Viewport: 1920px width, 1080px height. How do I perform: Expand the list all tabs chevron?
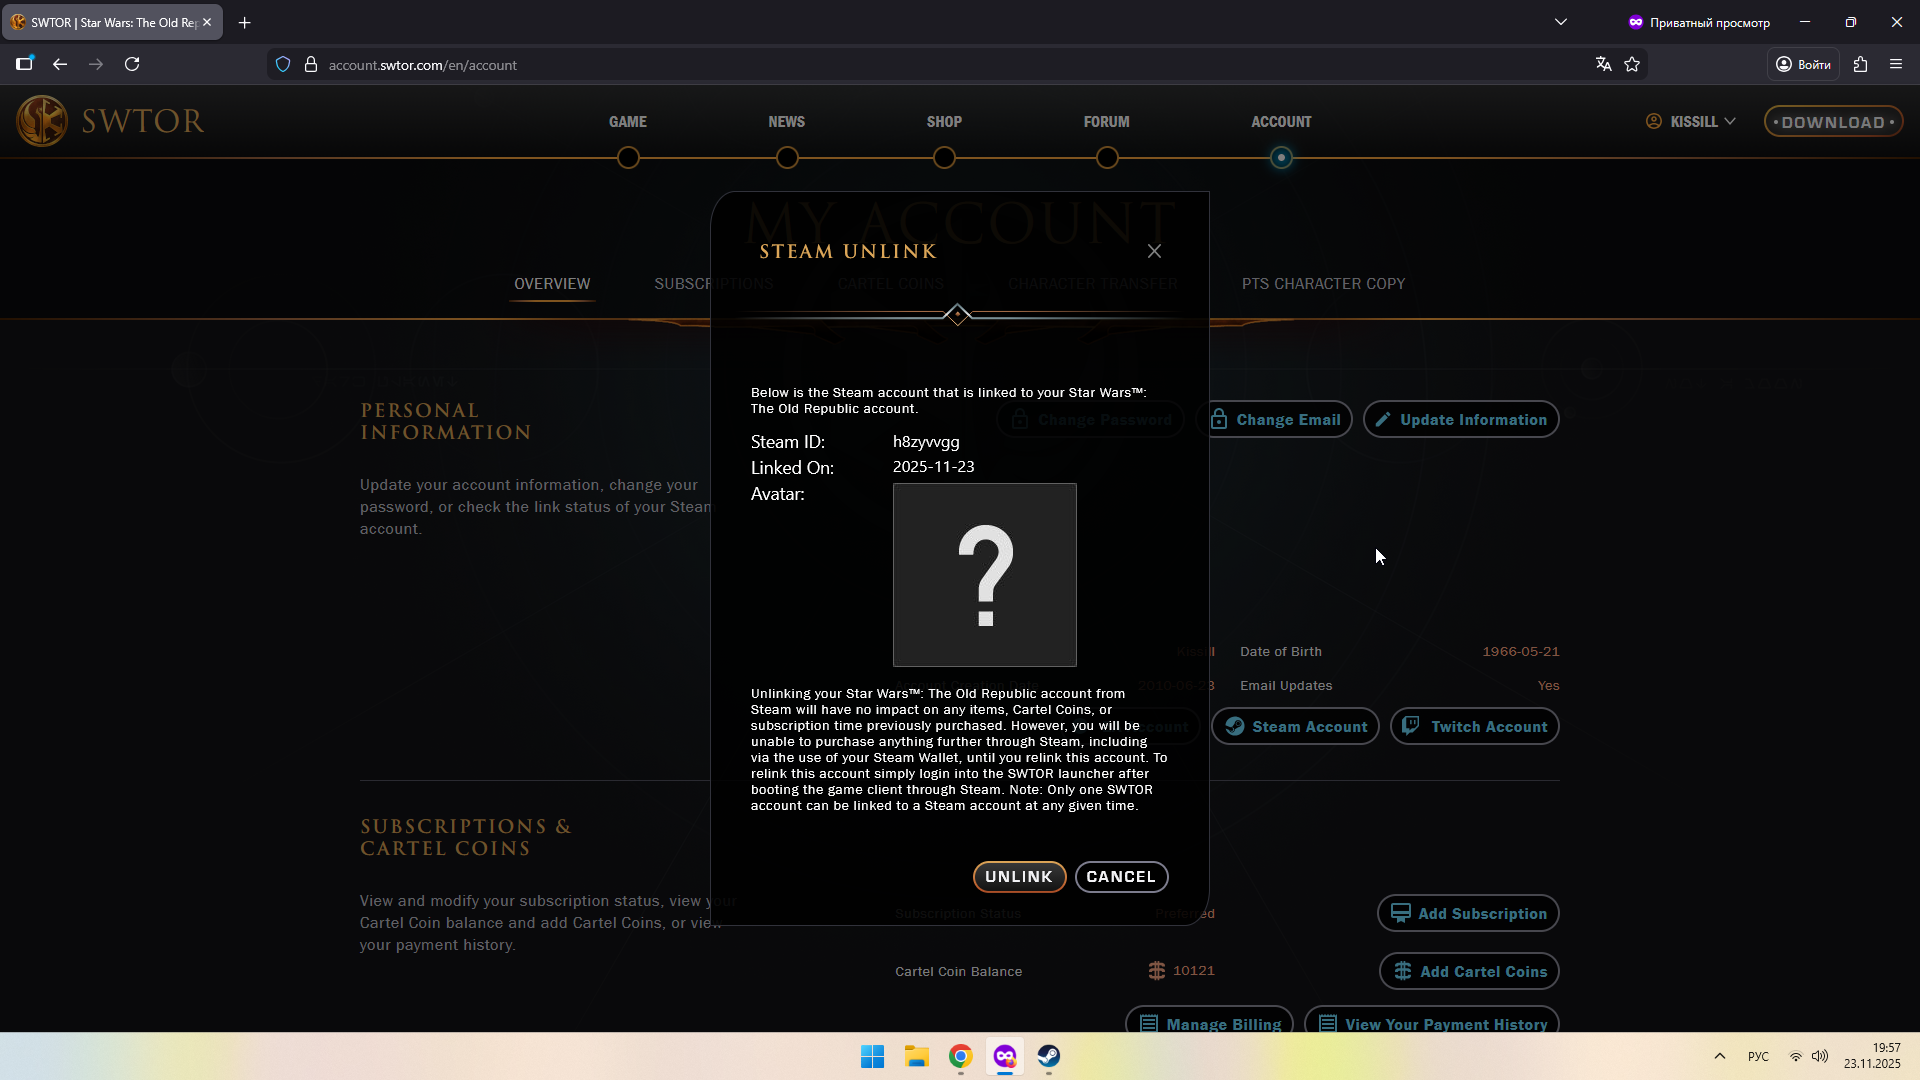click(x=1560, y=22)
